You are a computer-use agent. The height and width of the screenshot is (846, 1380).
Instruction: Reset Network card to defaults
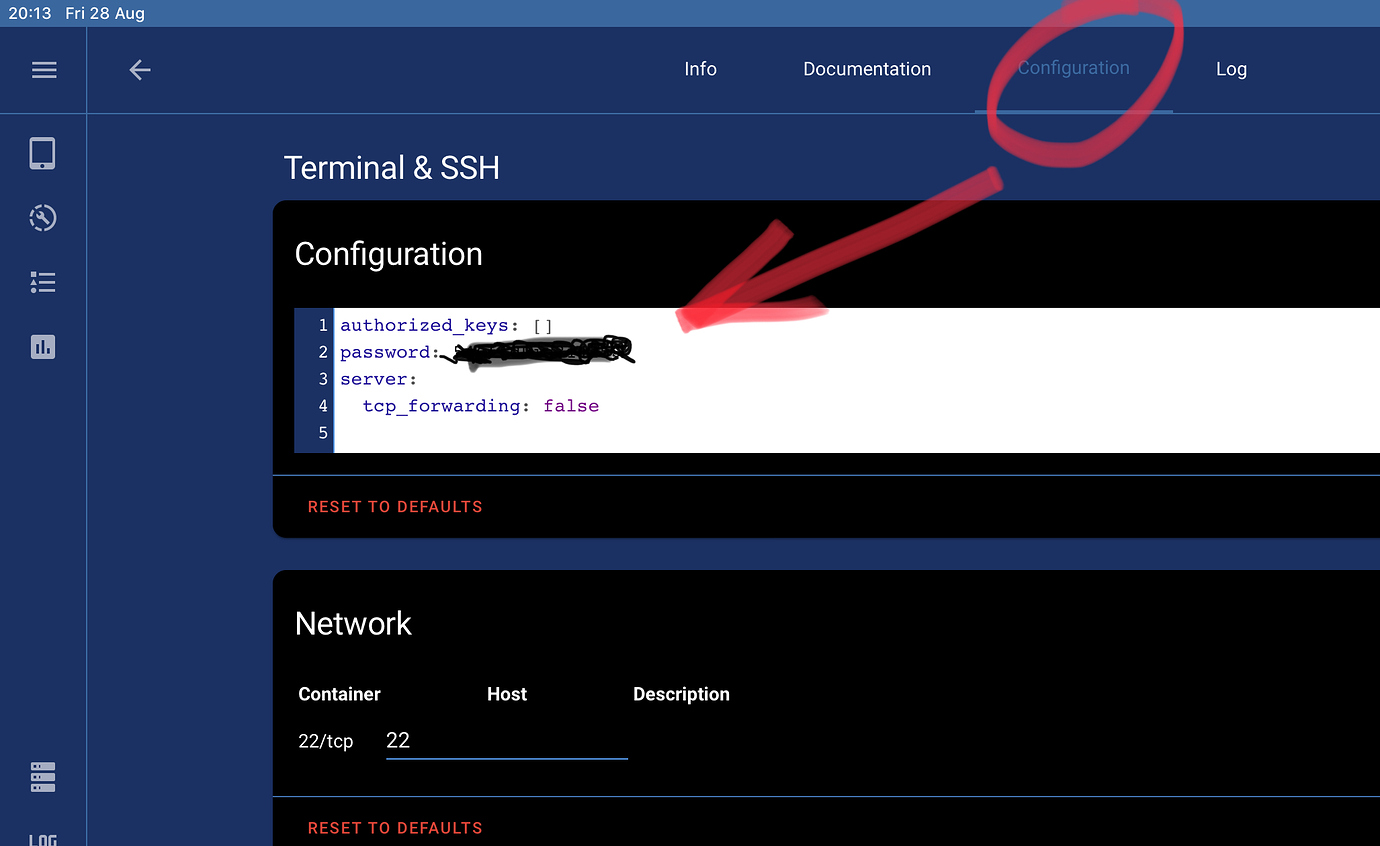395,828
